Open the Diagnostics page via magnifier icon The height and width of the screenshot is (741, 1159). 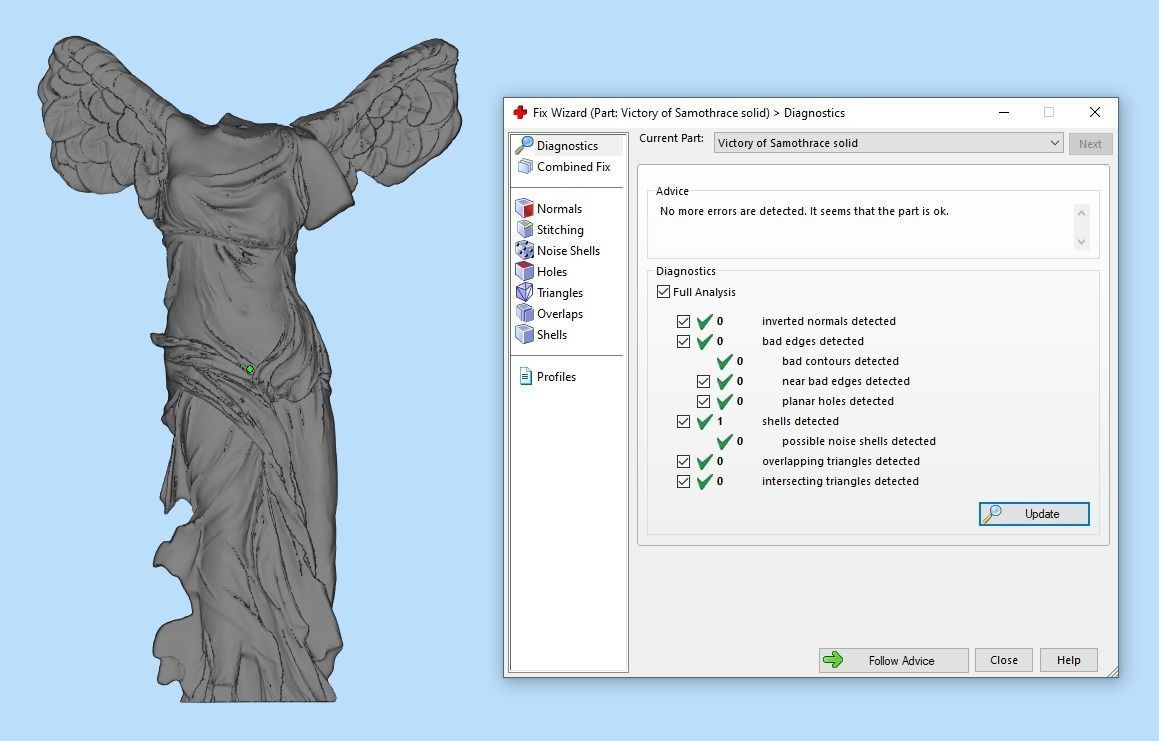524,145
